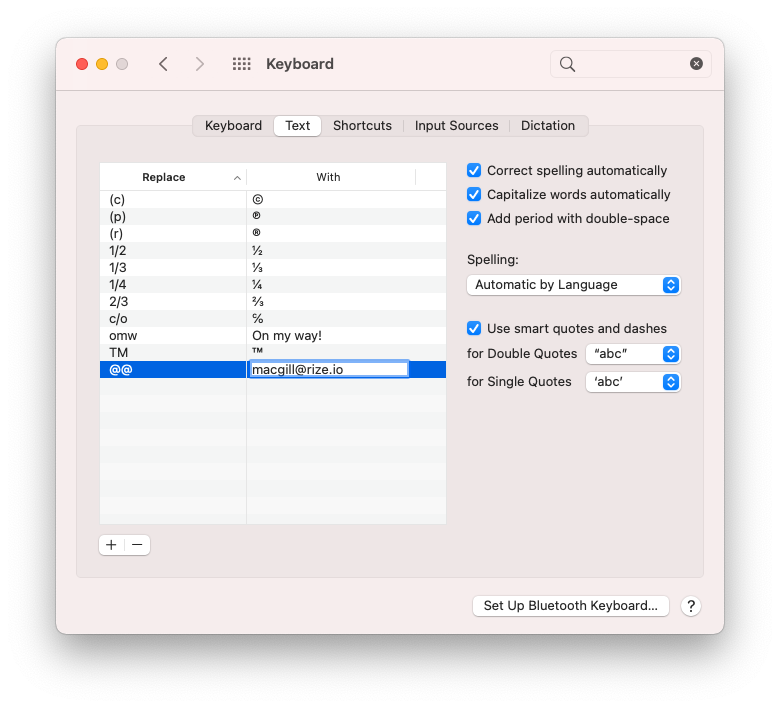780x708 pixels.
Task: Select the (r) replacement entry
Action: pyautogui.click(x=273, y=233)
